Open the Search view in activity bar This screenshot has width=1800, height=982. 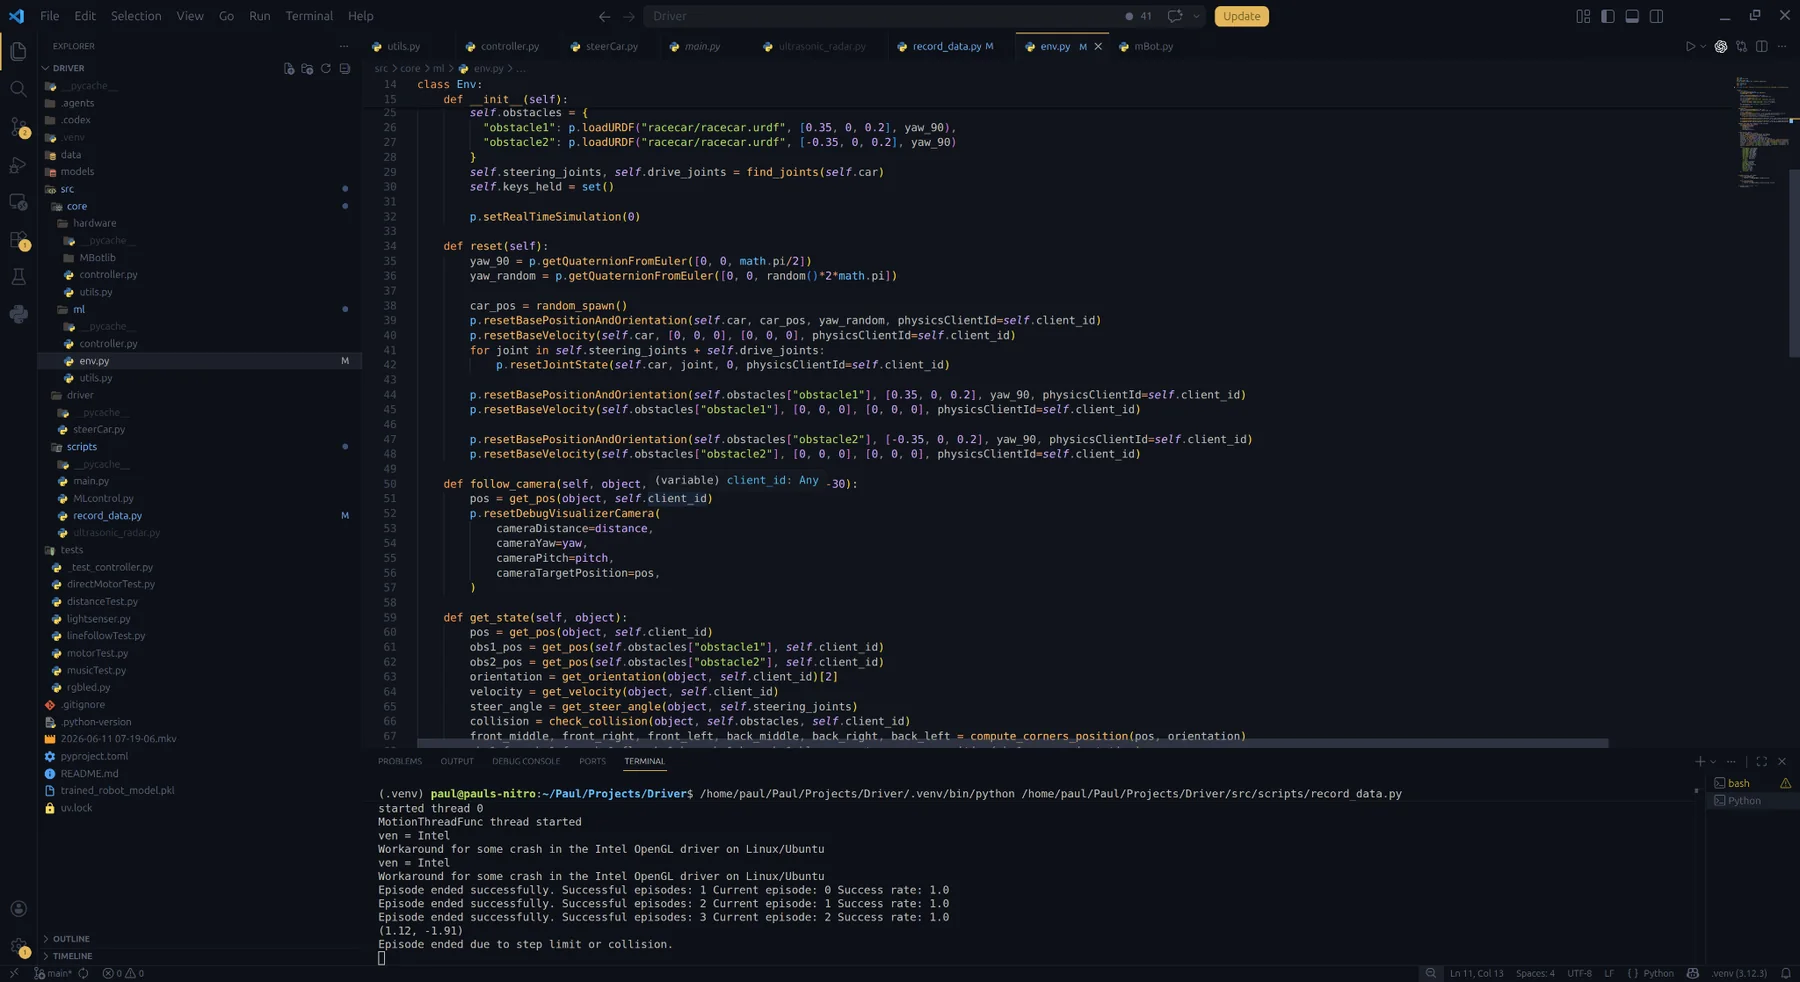pyautogui.click(x=18, y=90)
